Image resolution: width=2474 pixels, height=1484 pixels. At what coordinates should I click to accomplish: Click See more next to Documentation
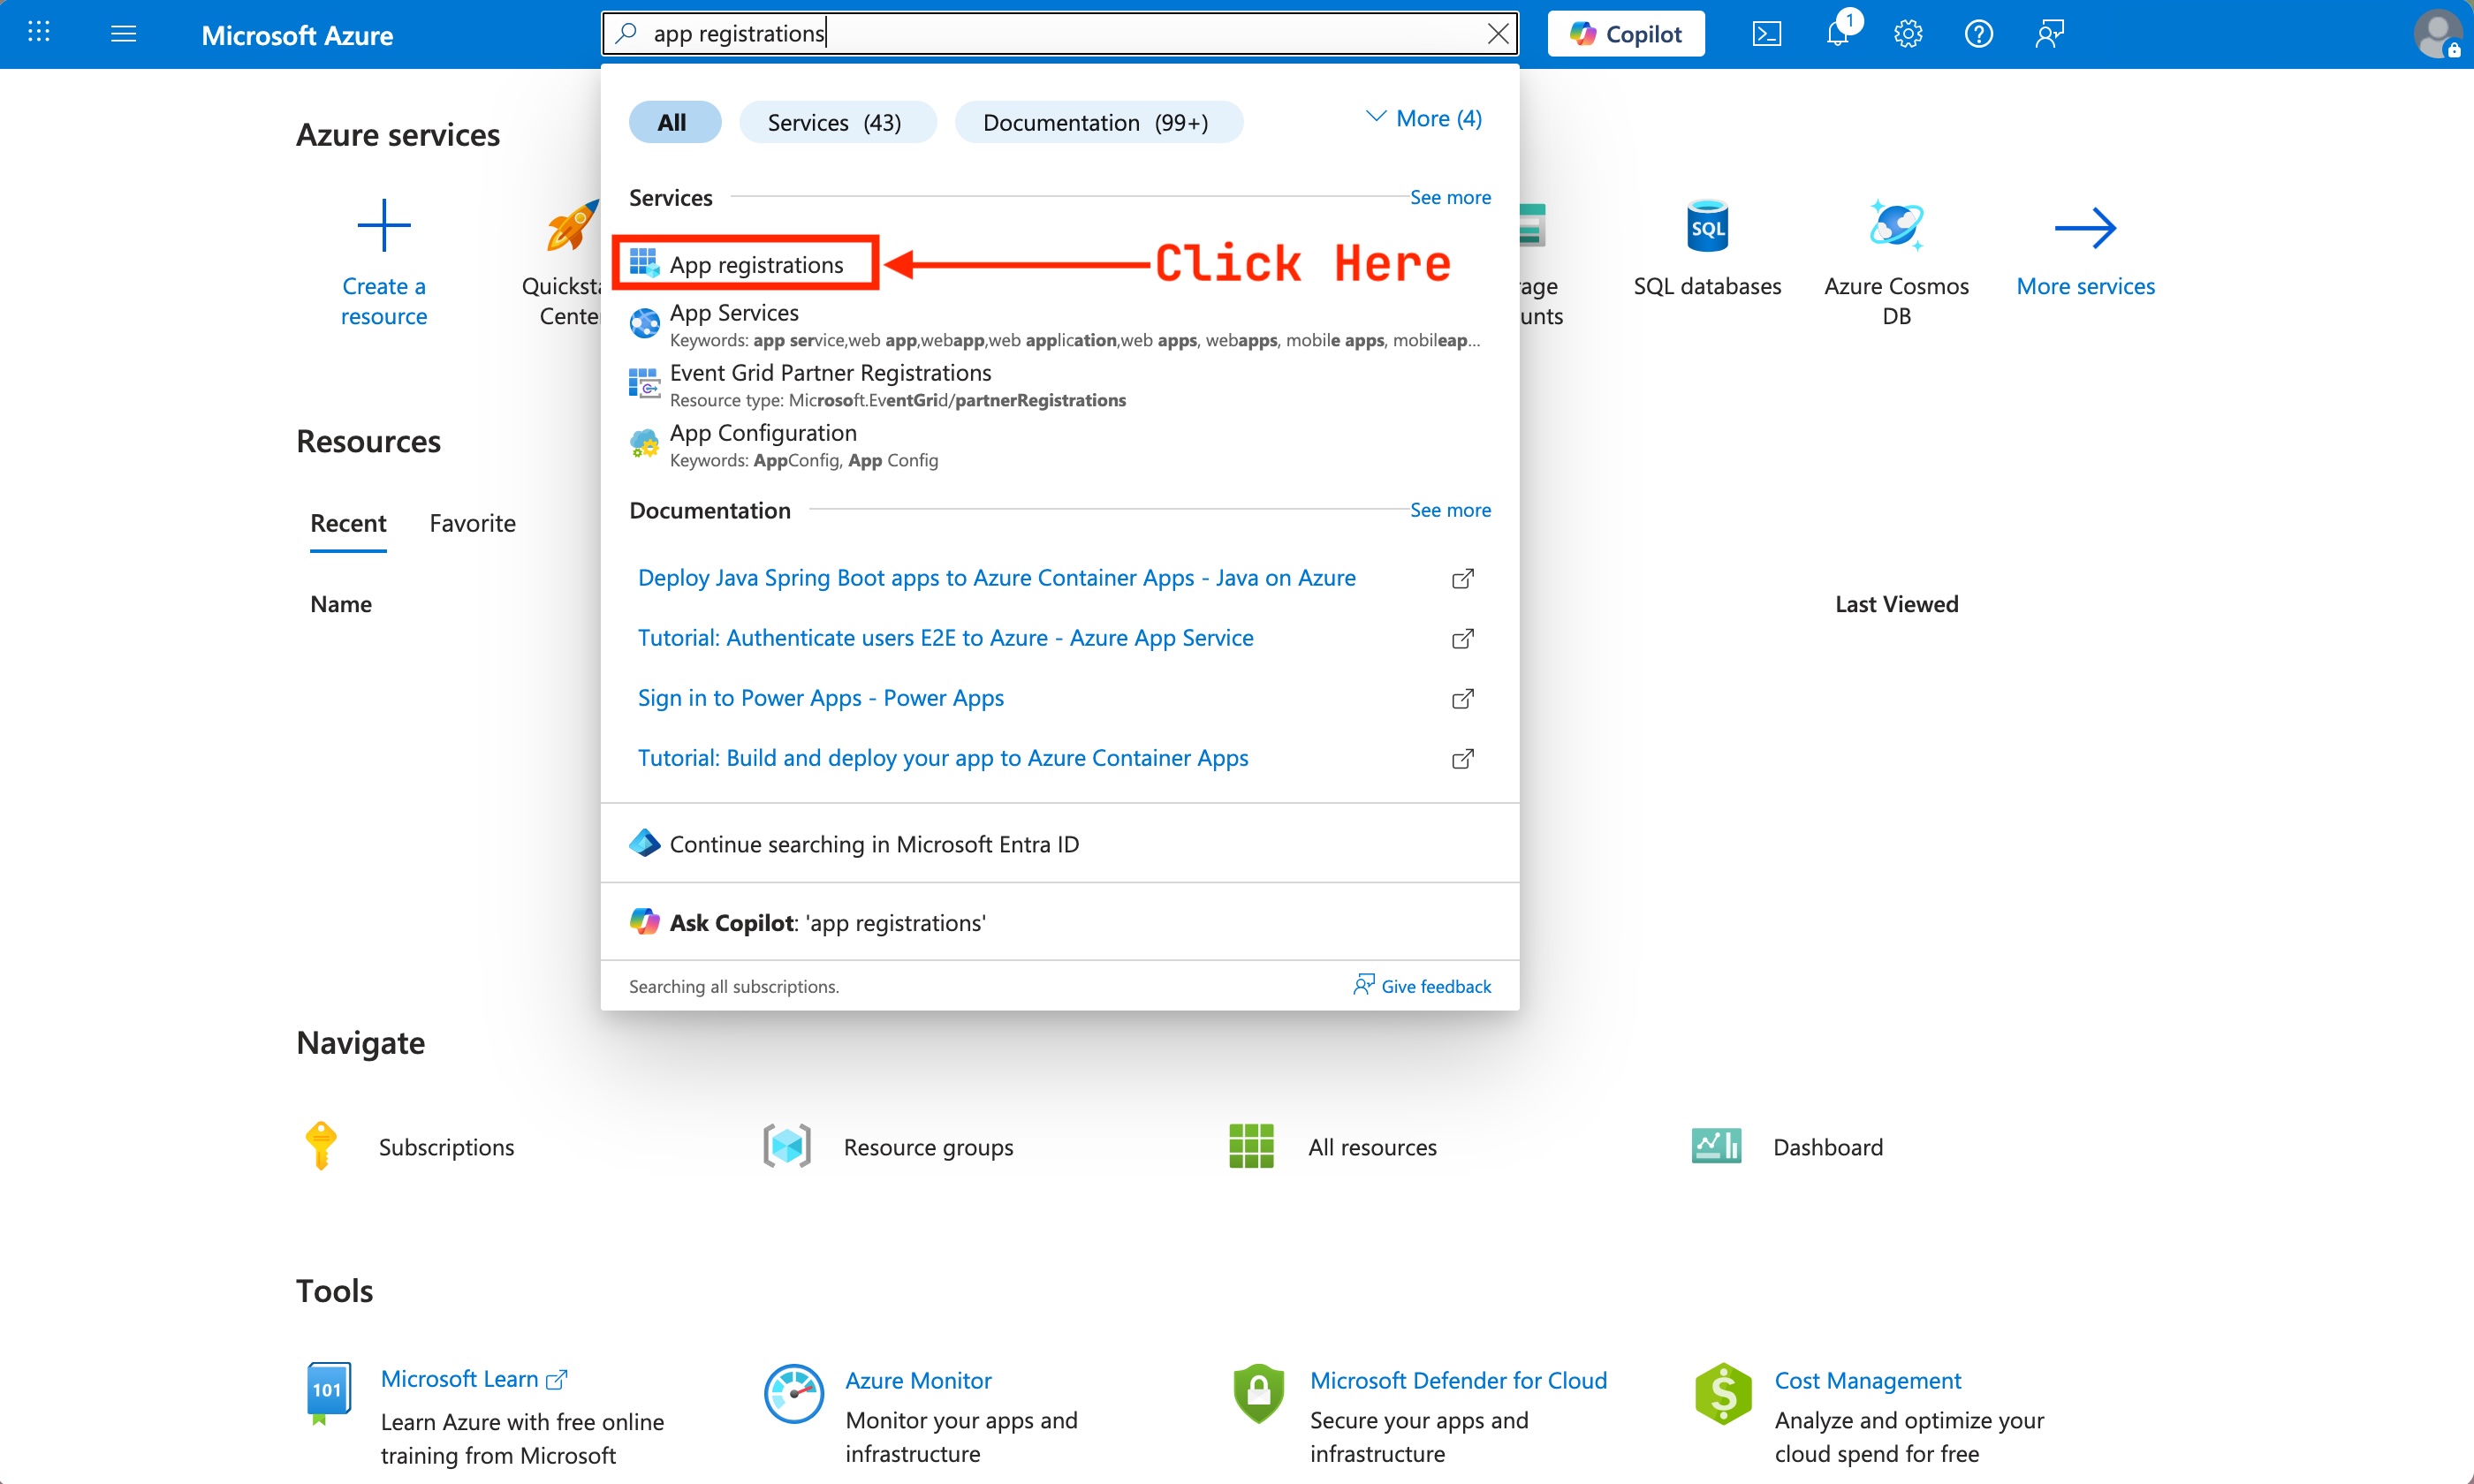(x=1449, y=510)
